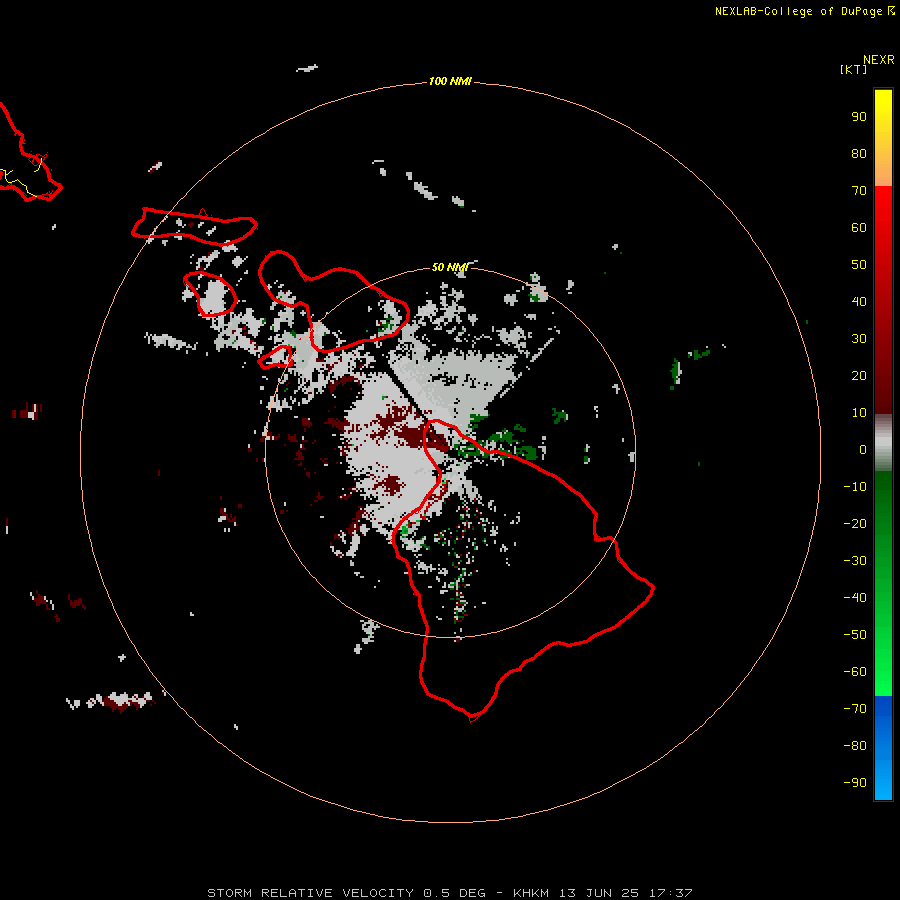Click the -20 value on velocity scale

tap(855, 524)
